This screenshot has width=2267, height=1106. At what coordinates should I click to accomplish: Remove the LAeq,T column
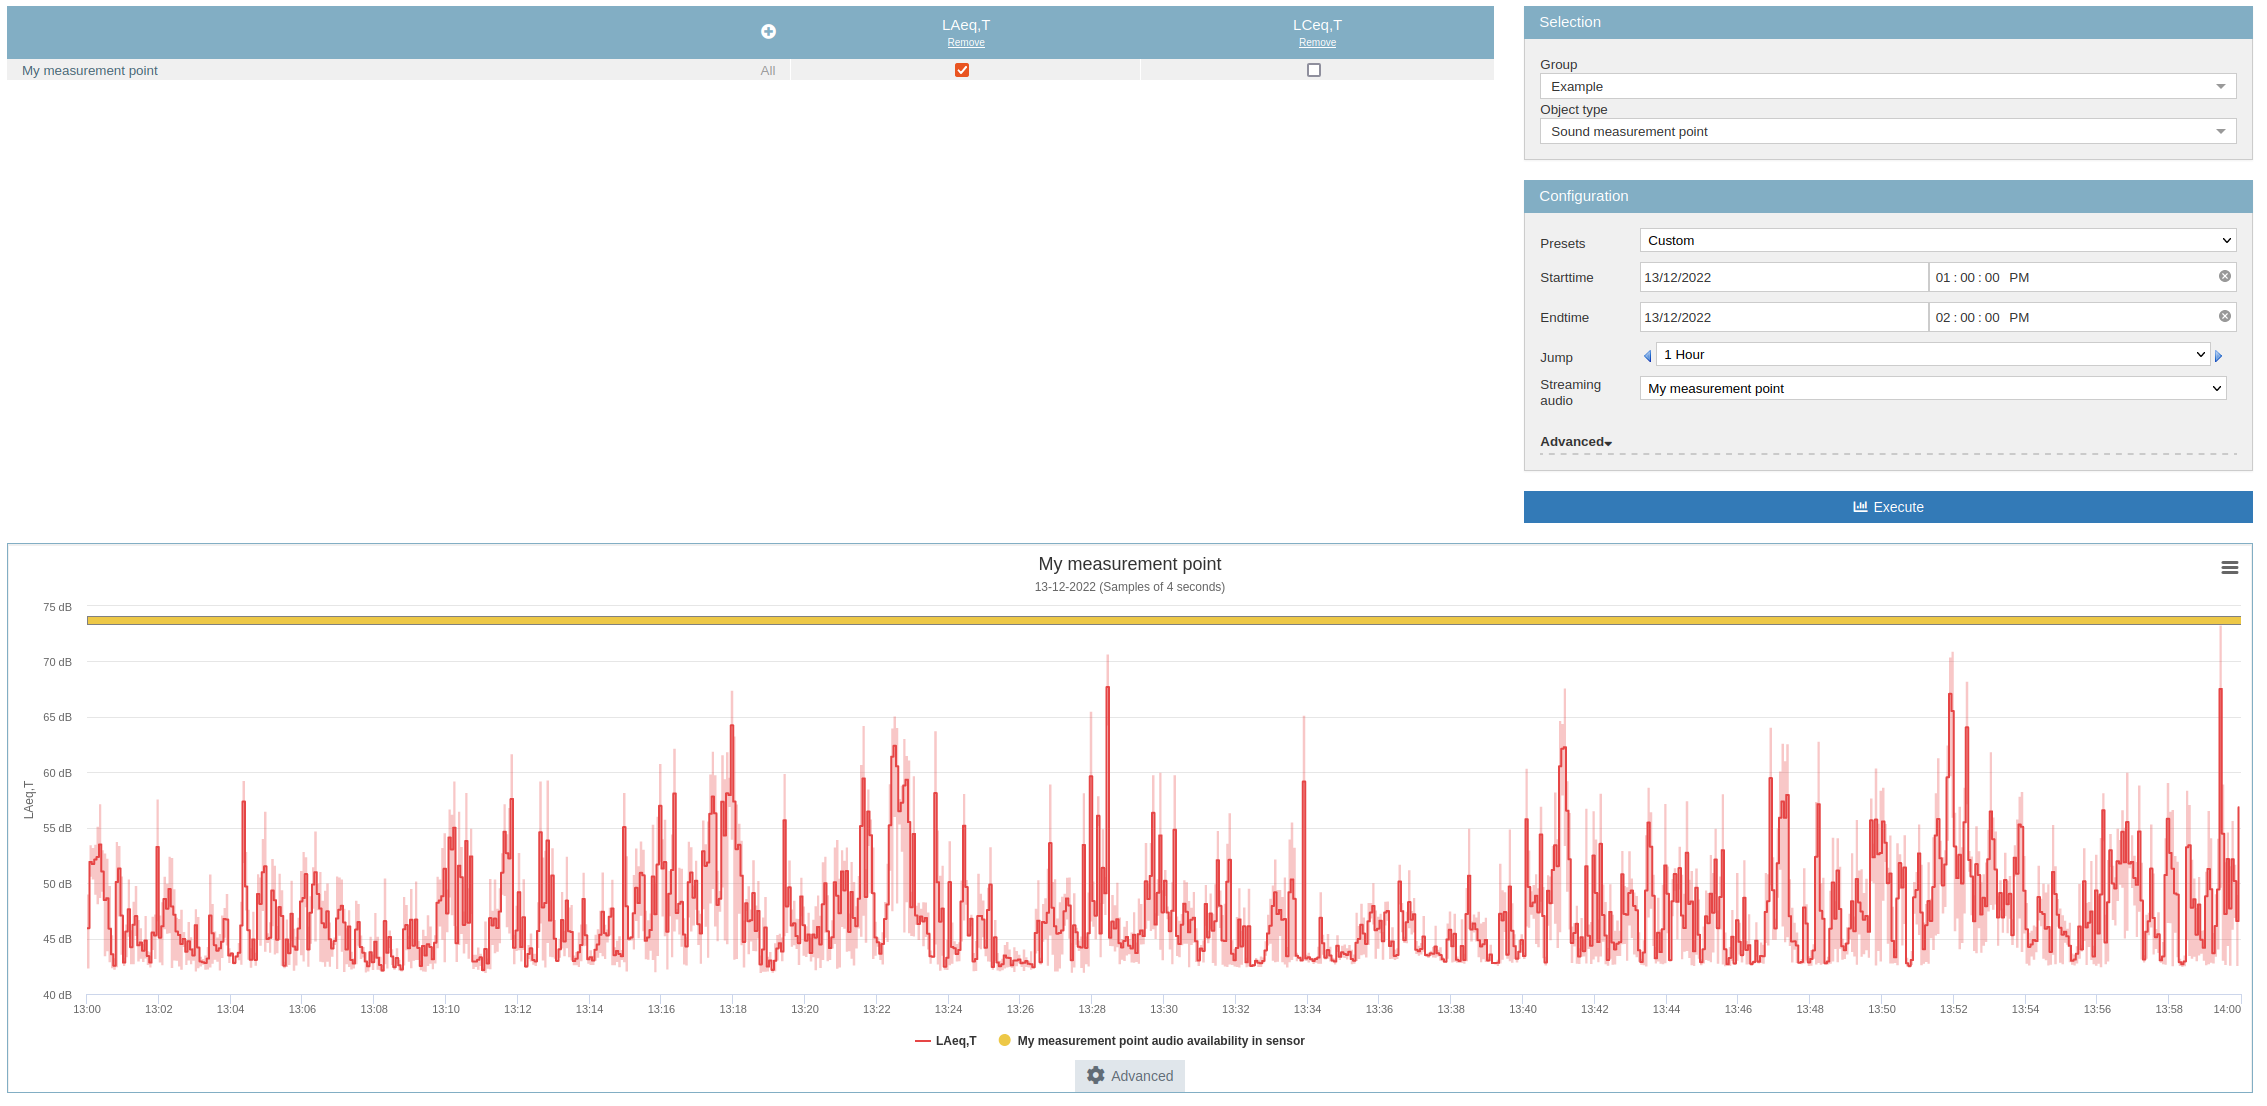click(966, 43)
